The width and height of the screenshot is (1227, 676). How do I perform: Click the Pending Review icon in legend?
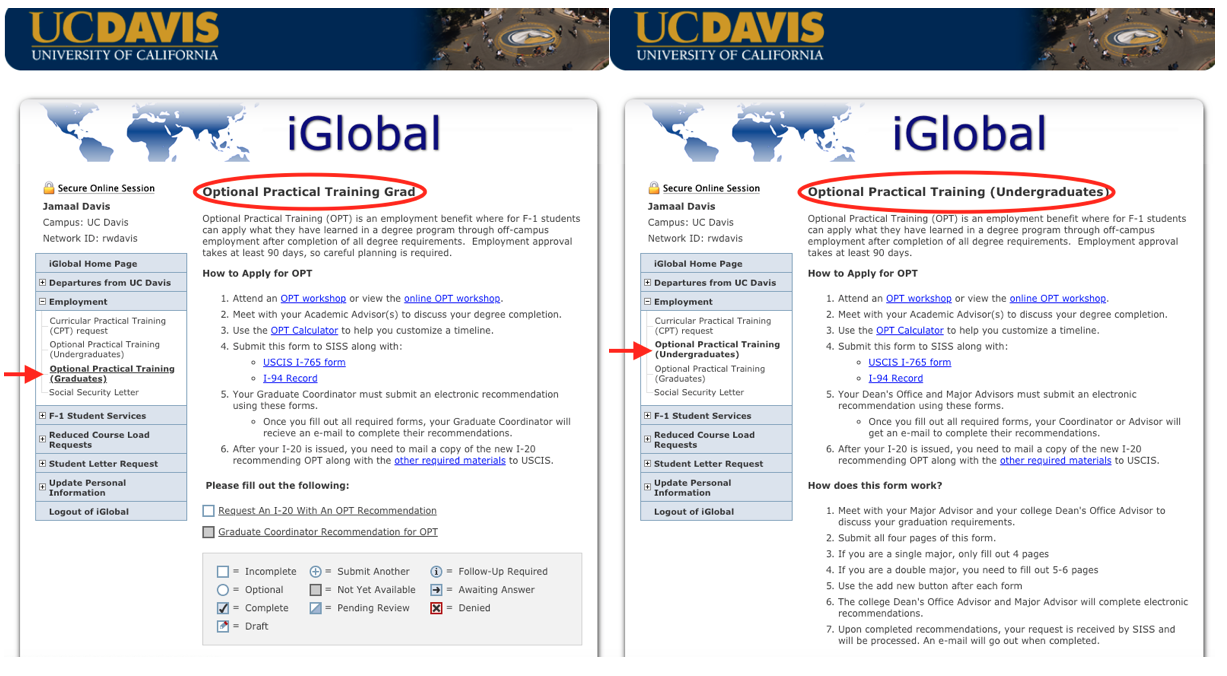[x=316, y=608]
